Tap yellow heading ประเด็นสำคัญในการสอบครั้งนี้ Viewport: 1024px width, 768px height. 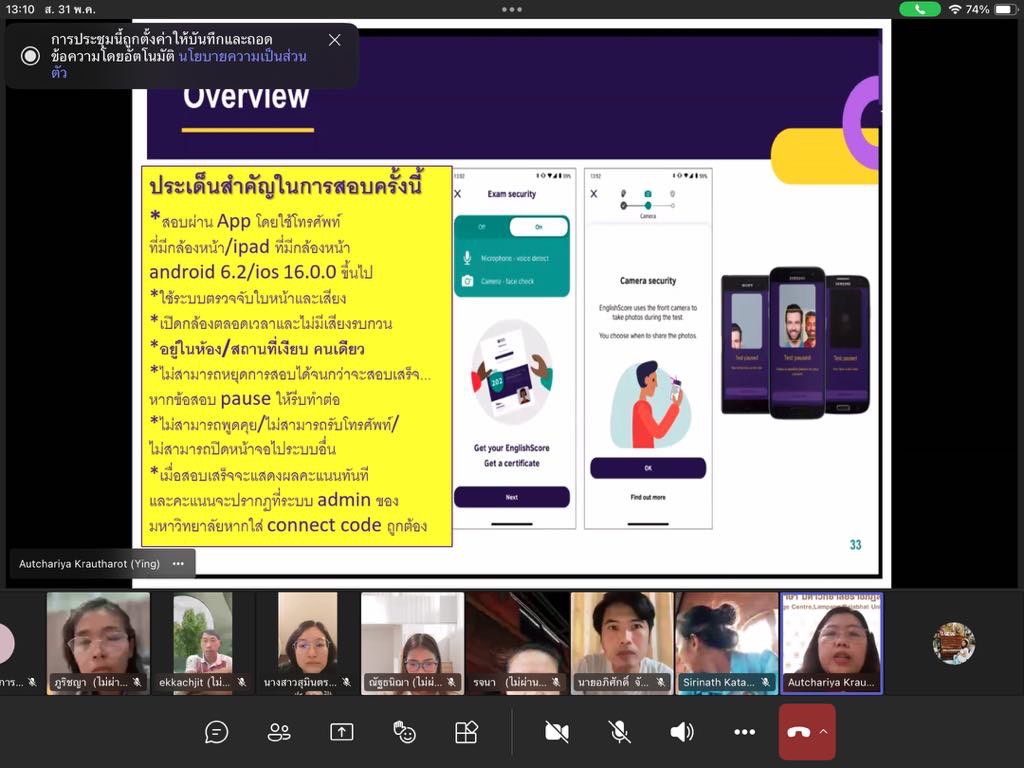286,185
